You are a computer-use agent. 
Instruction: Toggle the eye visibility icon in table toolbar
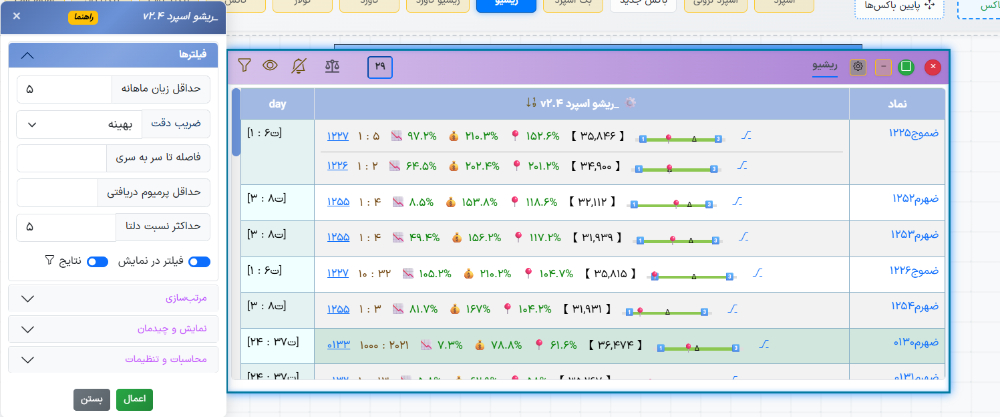point(270,66)
